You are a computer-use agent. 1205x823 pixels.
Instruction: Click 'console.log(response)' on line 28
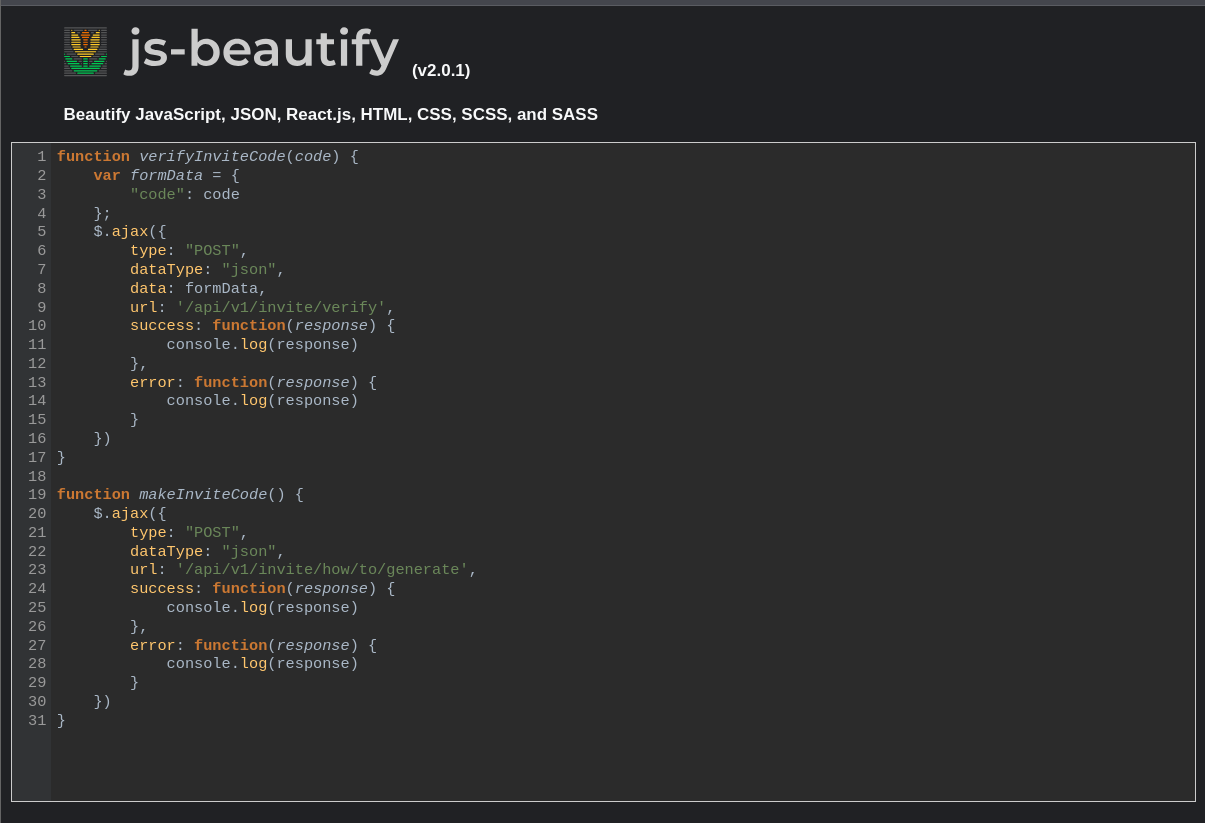click(262, 664)
